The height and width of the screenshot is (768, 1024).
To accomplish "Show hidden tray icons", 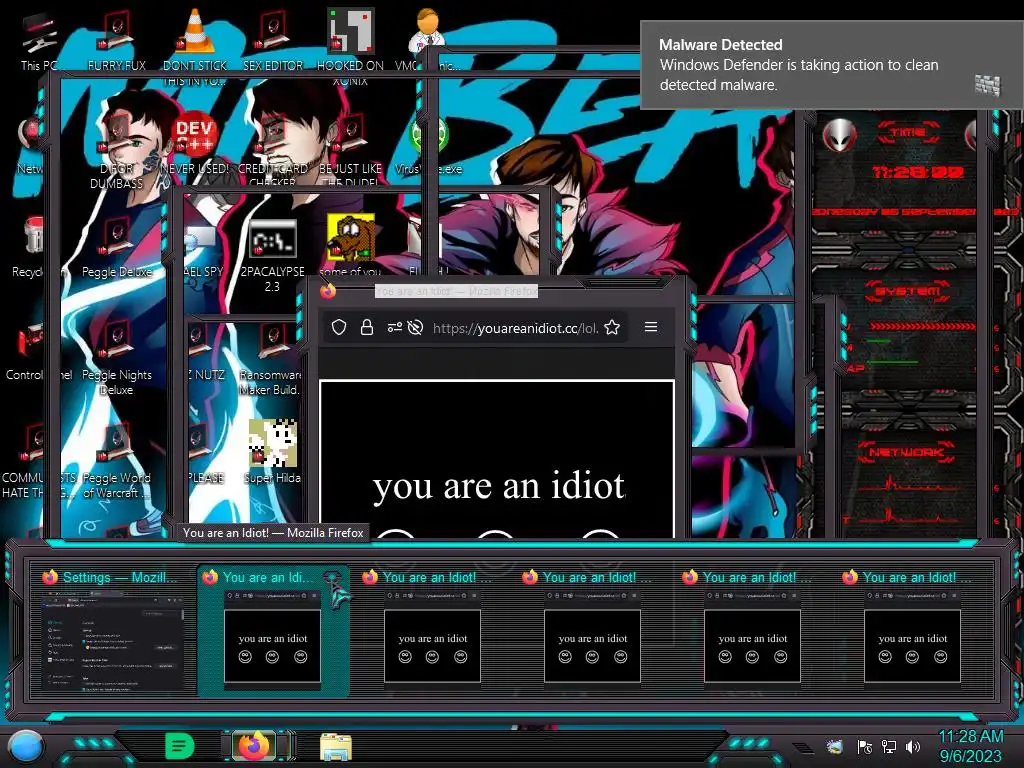I will pos(803,747).
